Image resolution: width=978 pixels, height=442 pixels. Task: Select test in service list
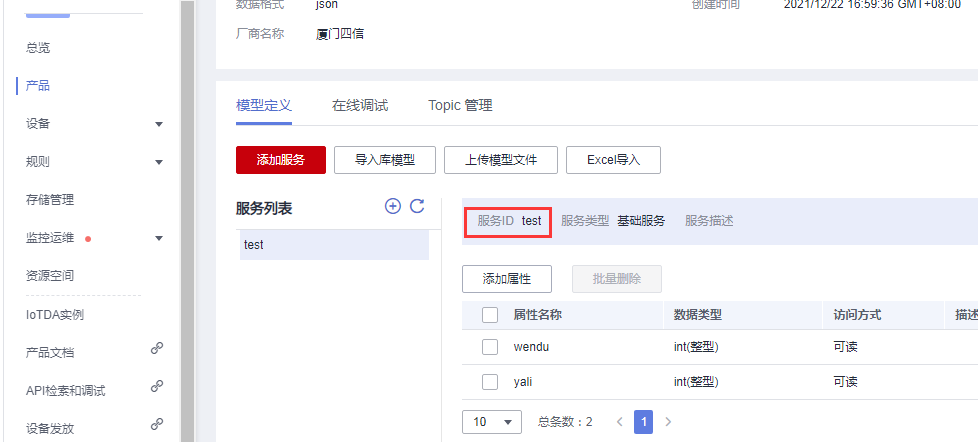[x=334, y=245]
